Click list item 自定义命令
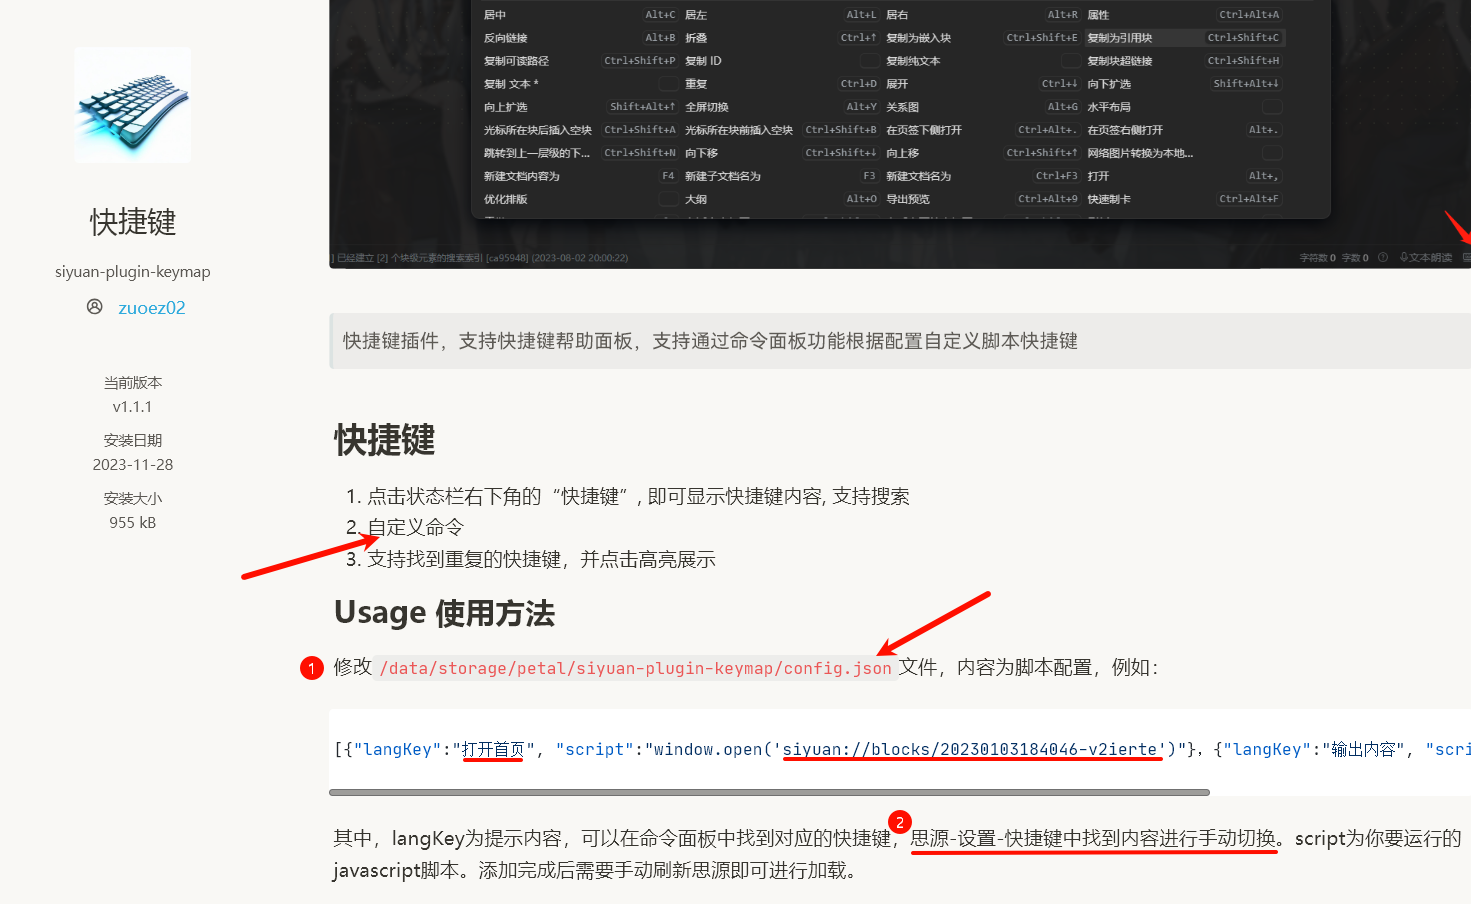Image resolution: width=1471 pixels, height=904 pixels. pyautogui.click(x=415, y=528)
